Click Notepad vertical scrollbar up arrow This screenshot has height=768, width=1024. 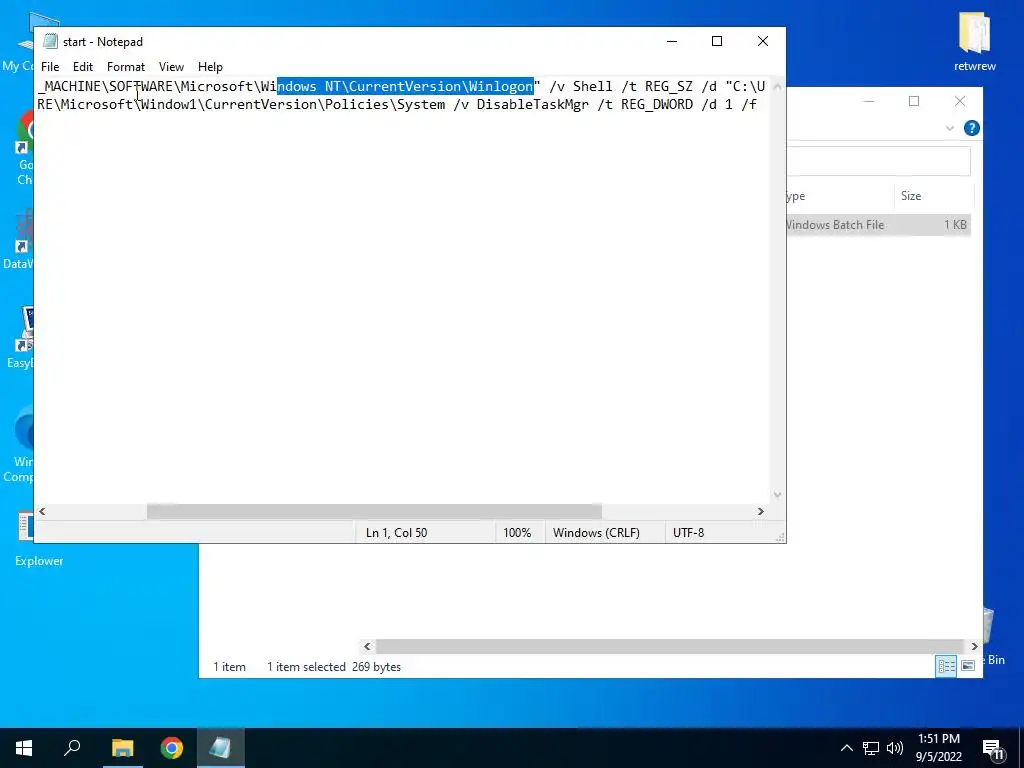777,86
